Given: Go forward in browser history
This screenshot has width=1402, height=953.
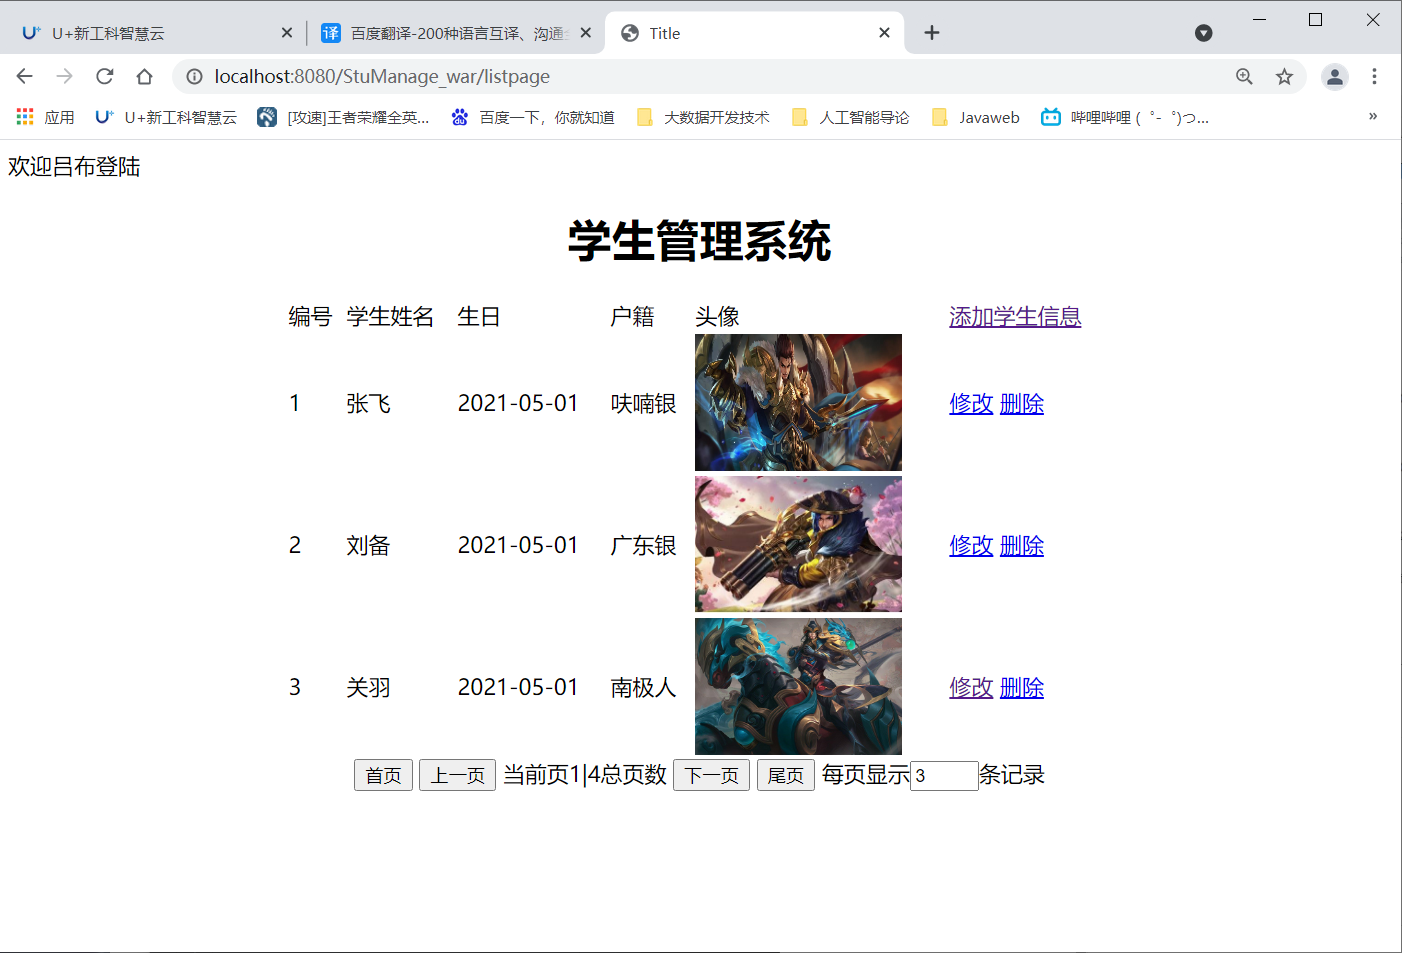Looking at the screenshot, I should click(x=65, y=76).
